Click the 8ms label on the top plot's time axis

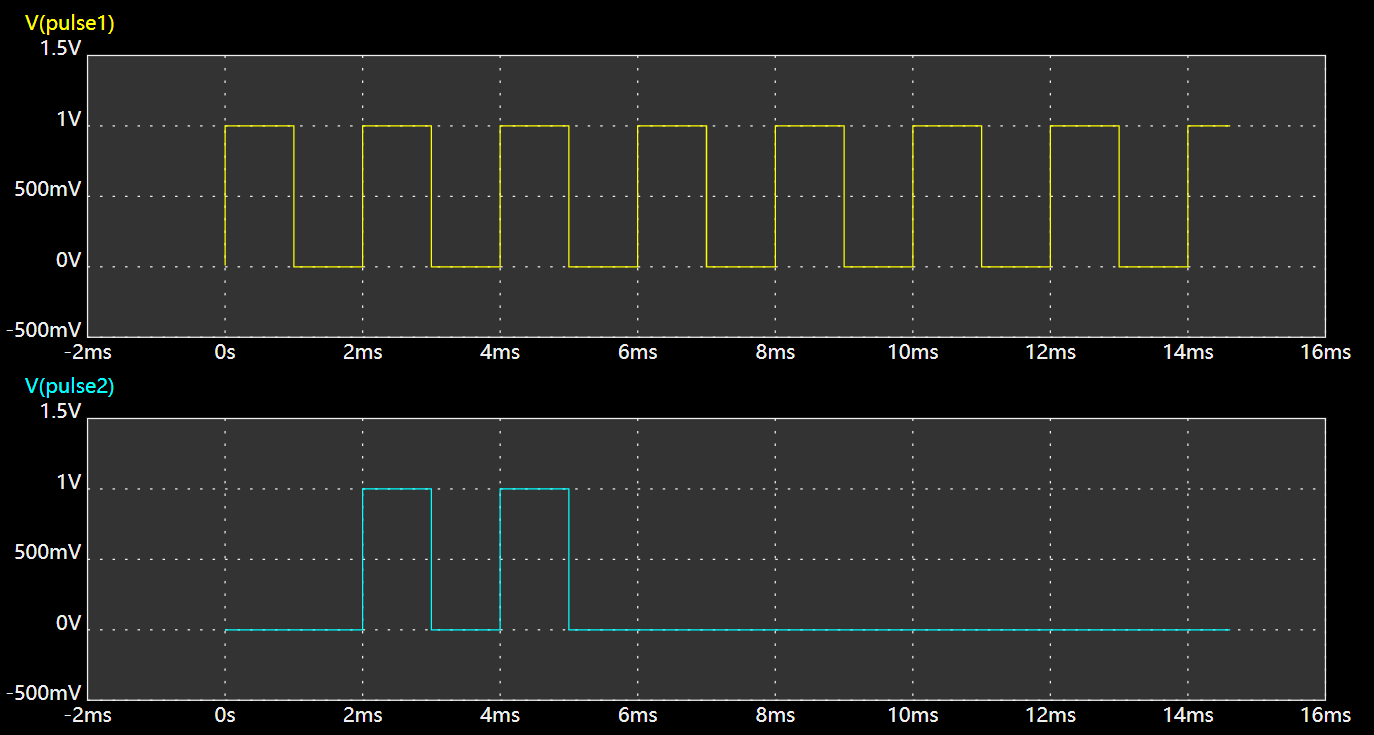pos(775,352)
